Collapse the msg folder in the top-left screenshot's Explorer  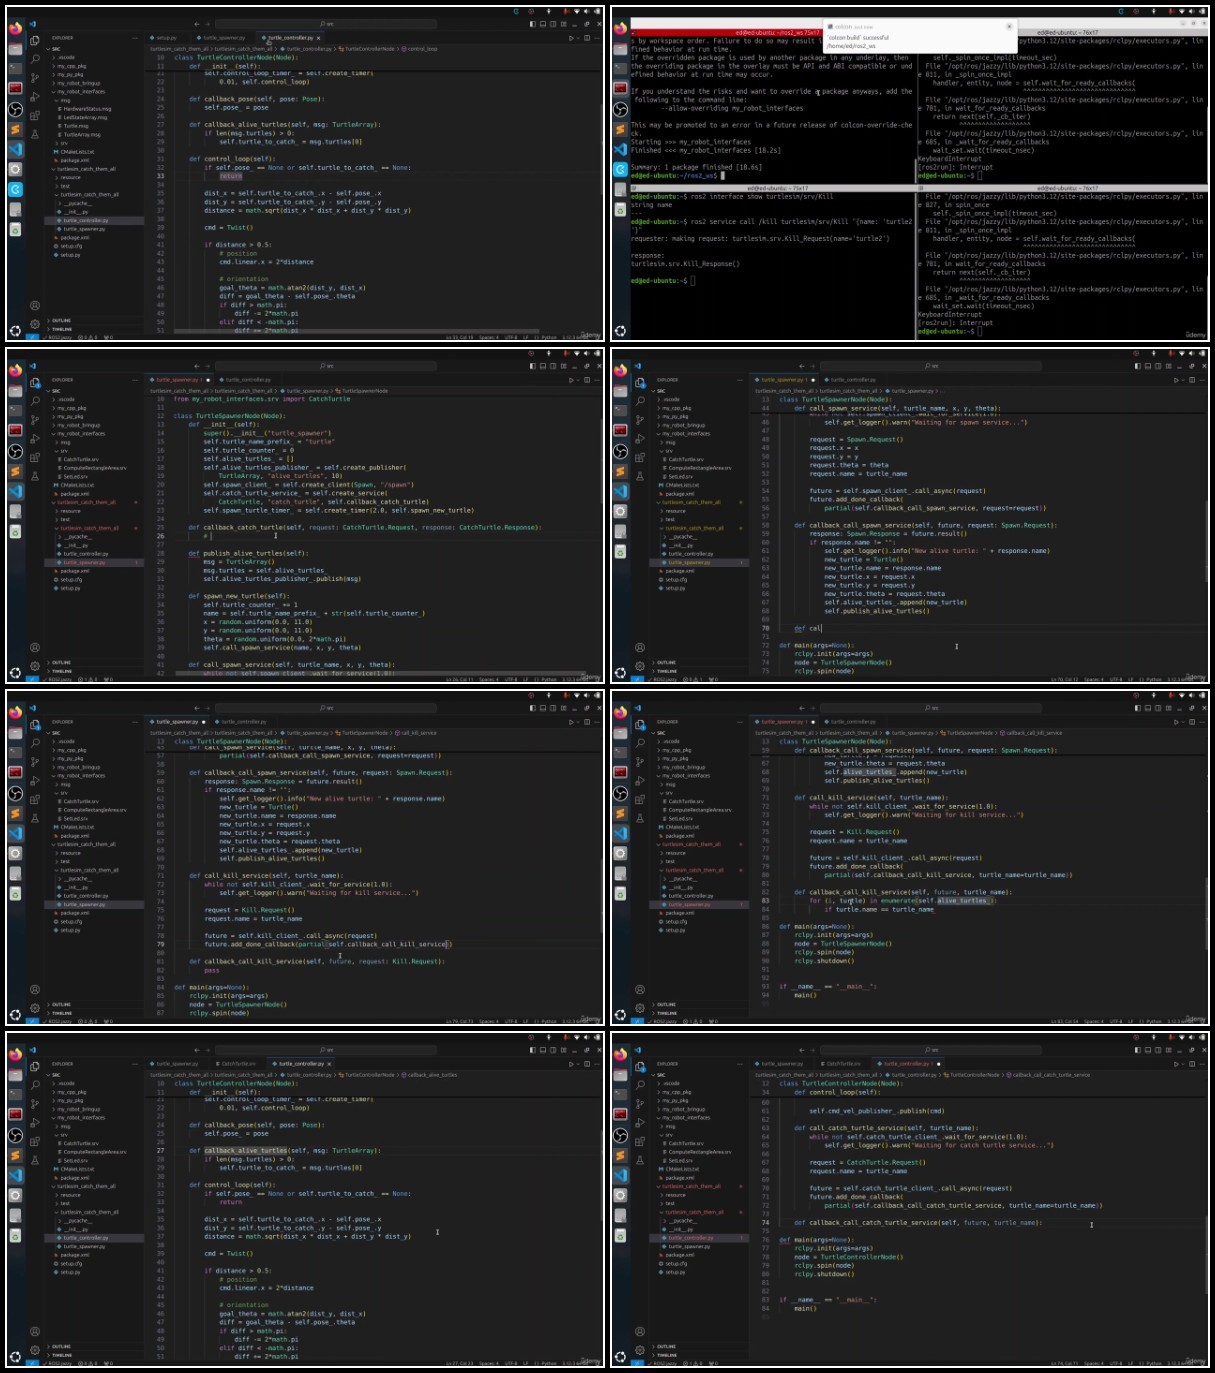96,100
